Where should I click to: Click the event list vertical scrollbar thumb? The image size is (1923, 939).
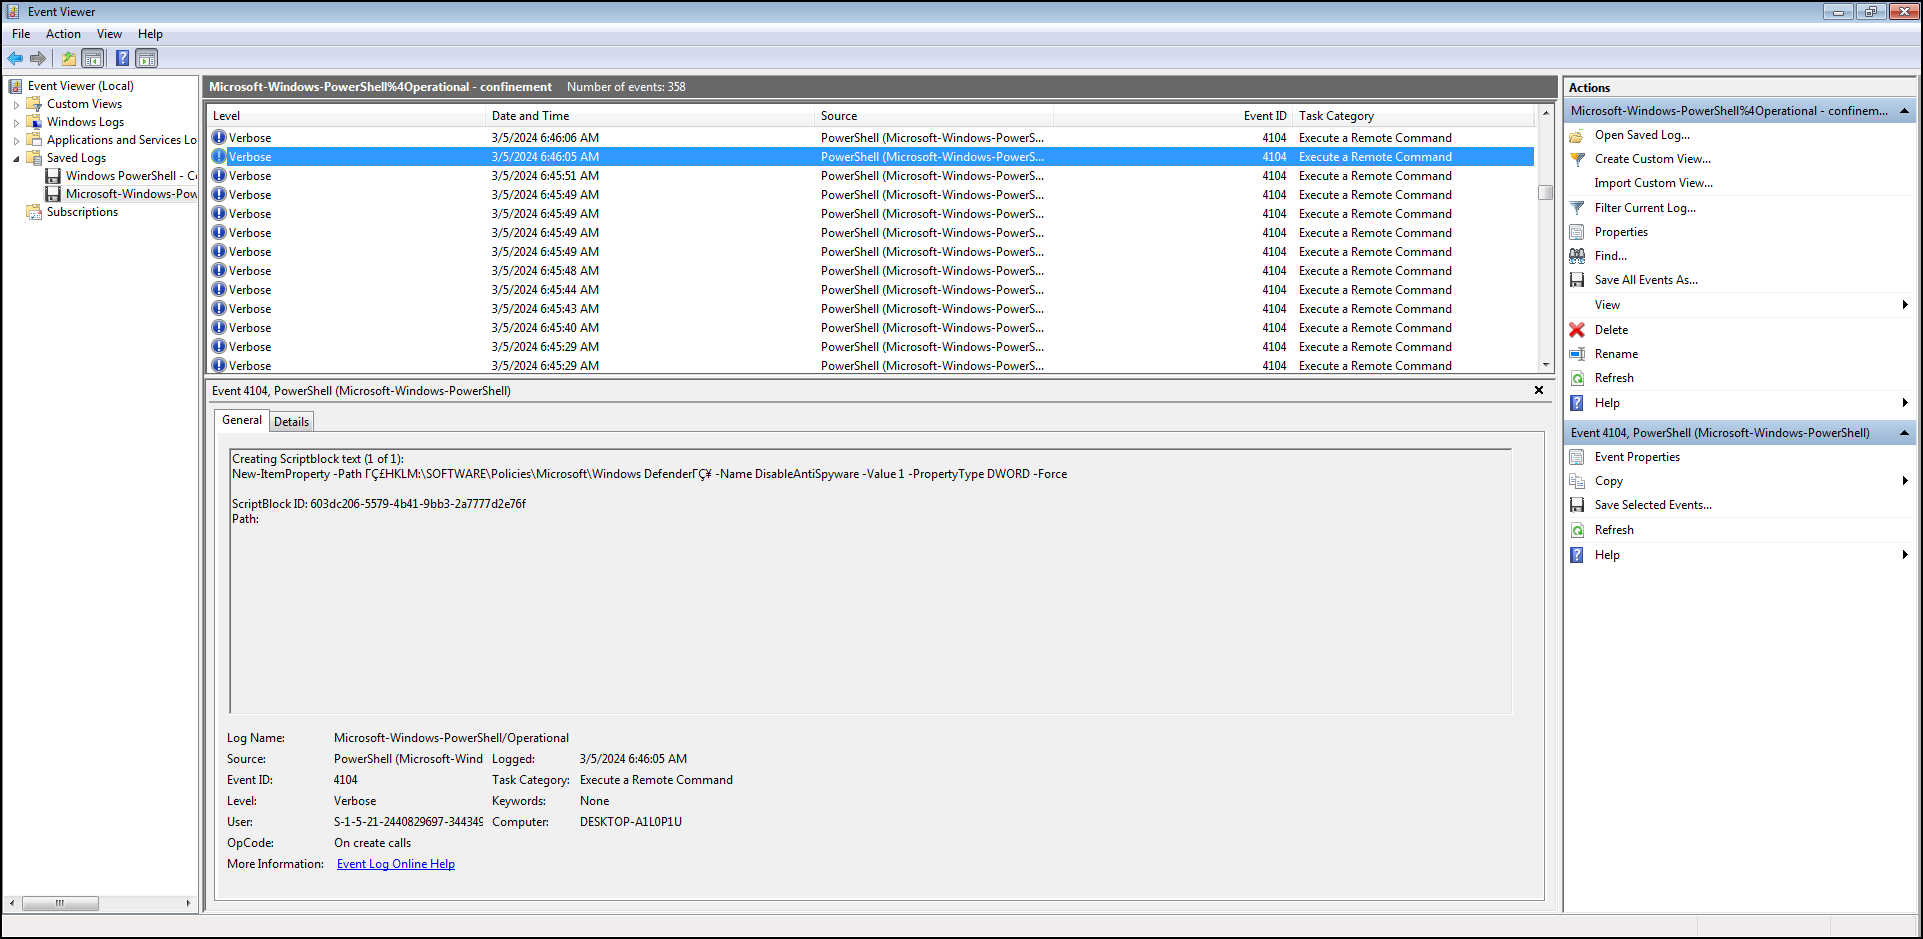pyautogui.click(x=1546, y=193)
